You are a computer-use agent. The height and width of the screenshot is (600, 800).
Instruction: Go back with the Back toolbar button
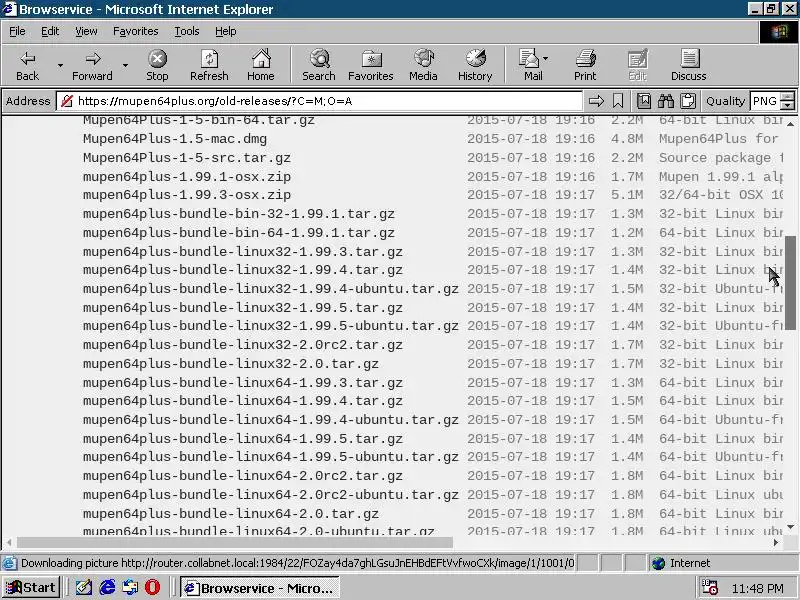(x=28, y=65)
